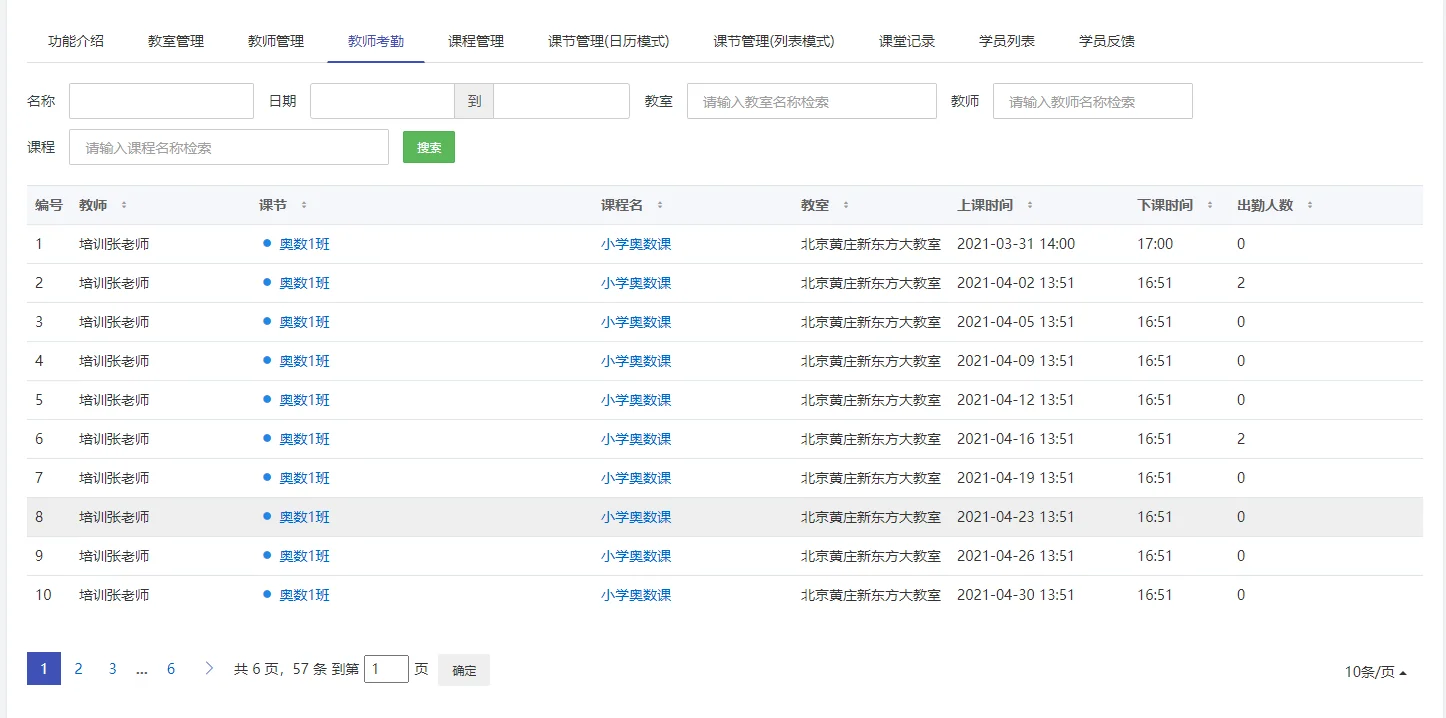Image resolution: width=1446 pixels, height=718 pixels.
Task: Open 奥数1班 link in row 1
Action: pyautogui.click(x=304, y=244)
